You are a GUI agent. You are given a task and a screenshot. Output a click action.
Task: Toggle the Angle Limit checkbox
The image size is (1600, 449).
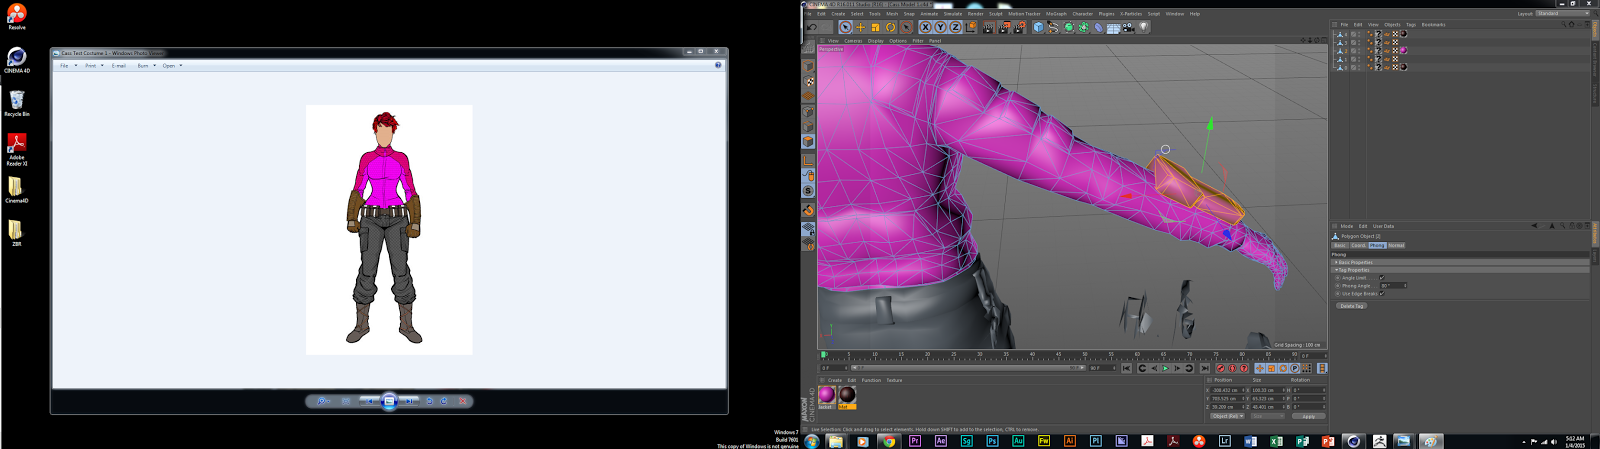[1382, 278]
